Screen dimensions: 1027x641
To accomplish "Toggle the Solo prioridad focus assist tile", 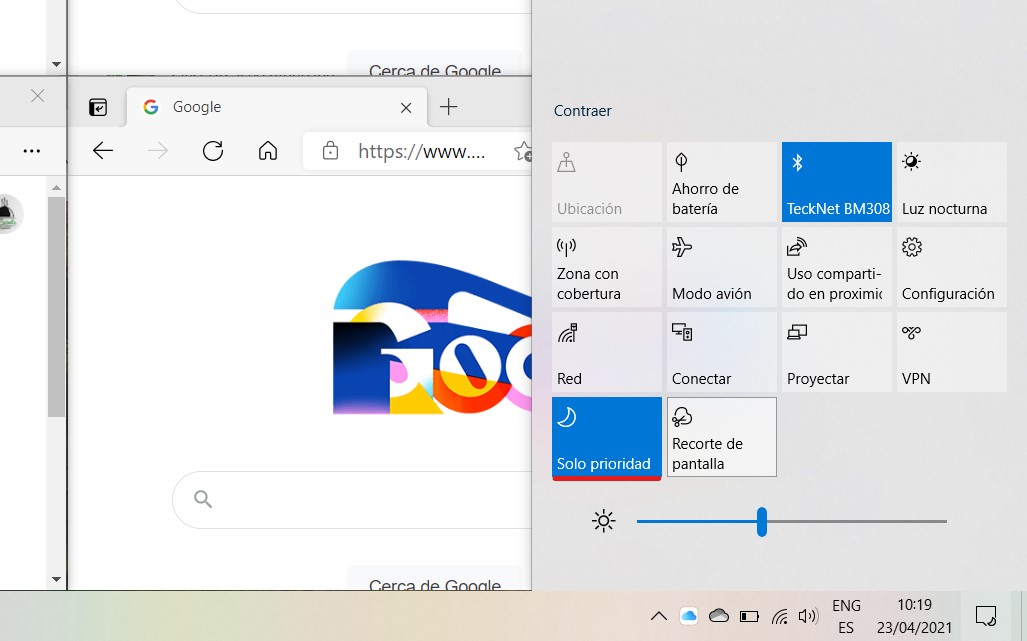I will pos(607,437).
